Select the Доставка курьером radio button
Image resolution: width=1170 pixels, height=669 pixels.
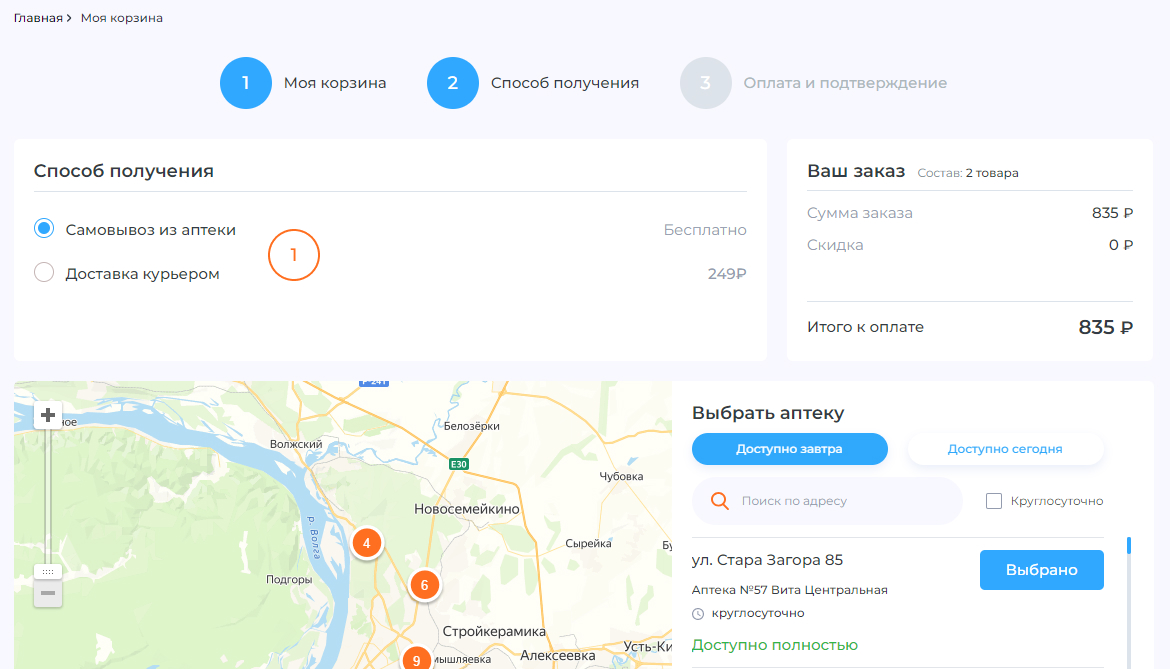43,271
